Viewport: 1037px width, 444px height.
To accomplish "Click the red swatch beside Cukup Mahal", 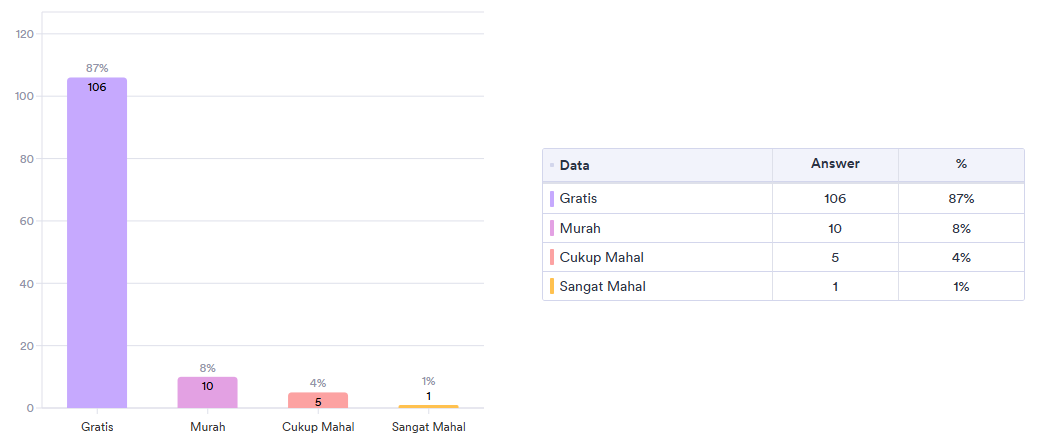I will (x=552, y=257).
